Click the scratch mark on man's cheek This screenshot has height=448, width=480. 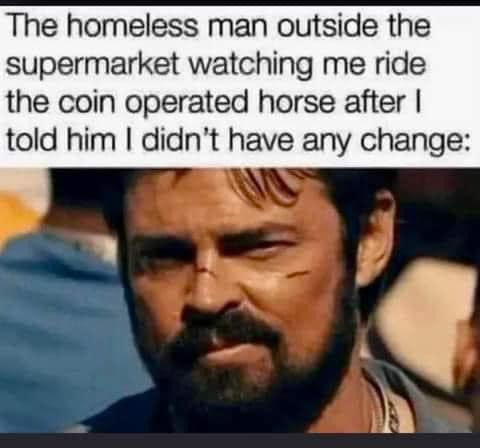[298, 274]
